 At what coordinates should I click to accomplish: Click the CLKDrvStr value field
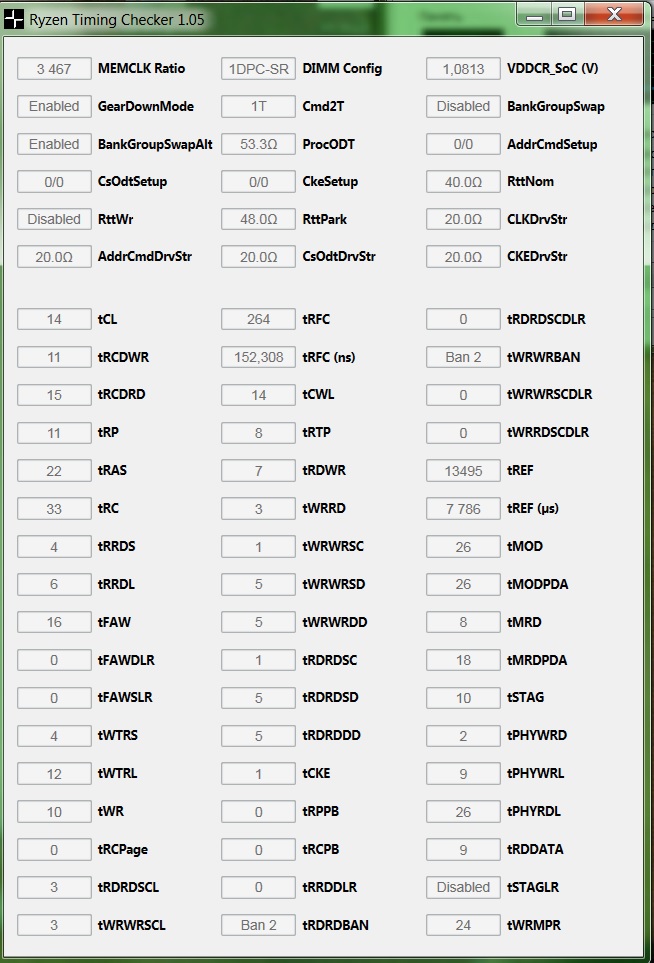(463, 219)
